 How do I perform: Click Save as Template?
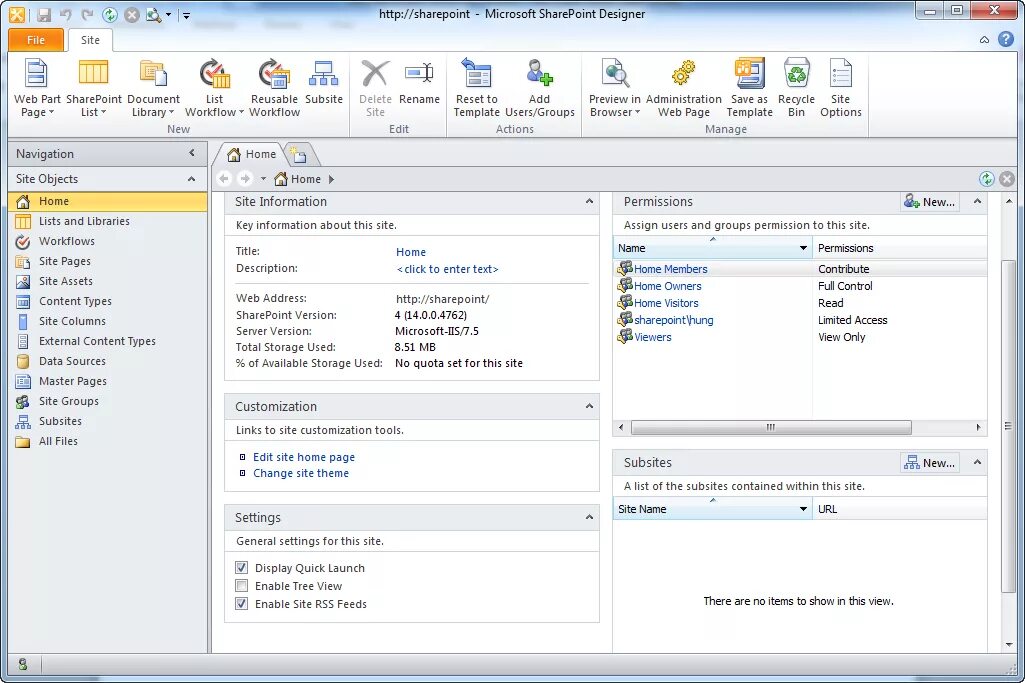point(749,88)
